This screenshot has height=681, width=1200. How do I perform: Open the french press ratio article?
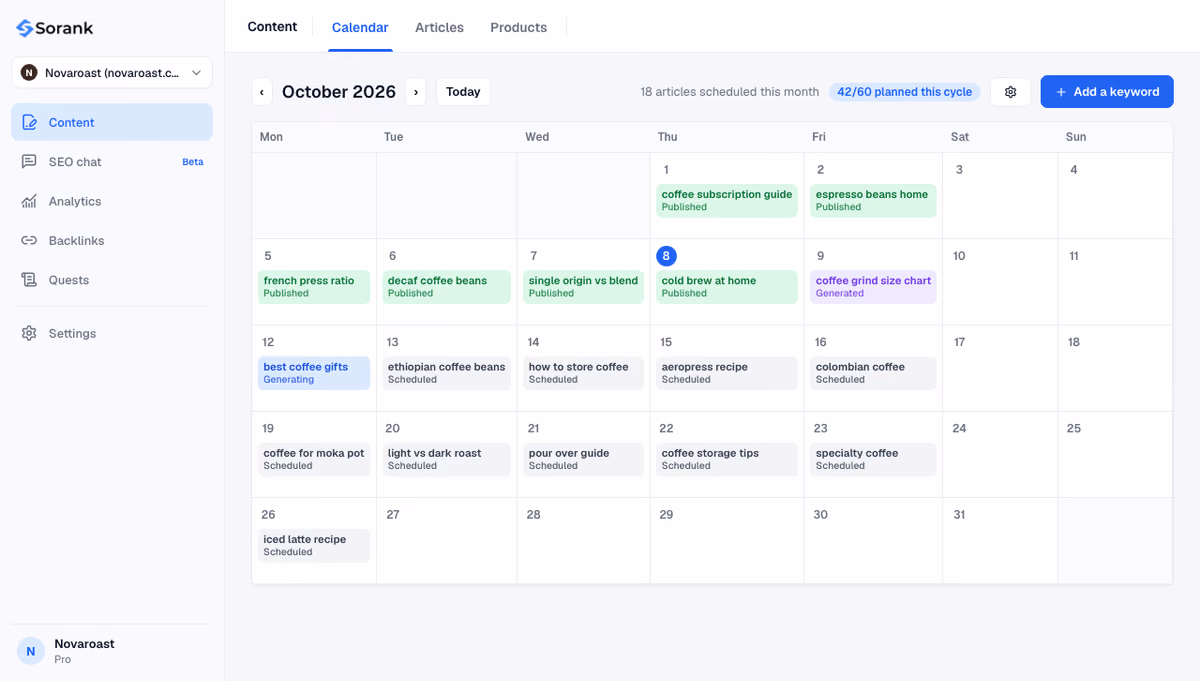click(x=314, y=287)
